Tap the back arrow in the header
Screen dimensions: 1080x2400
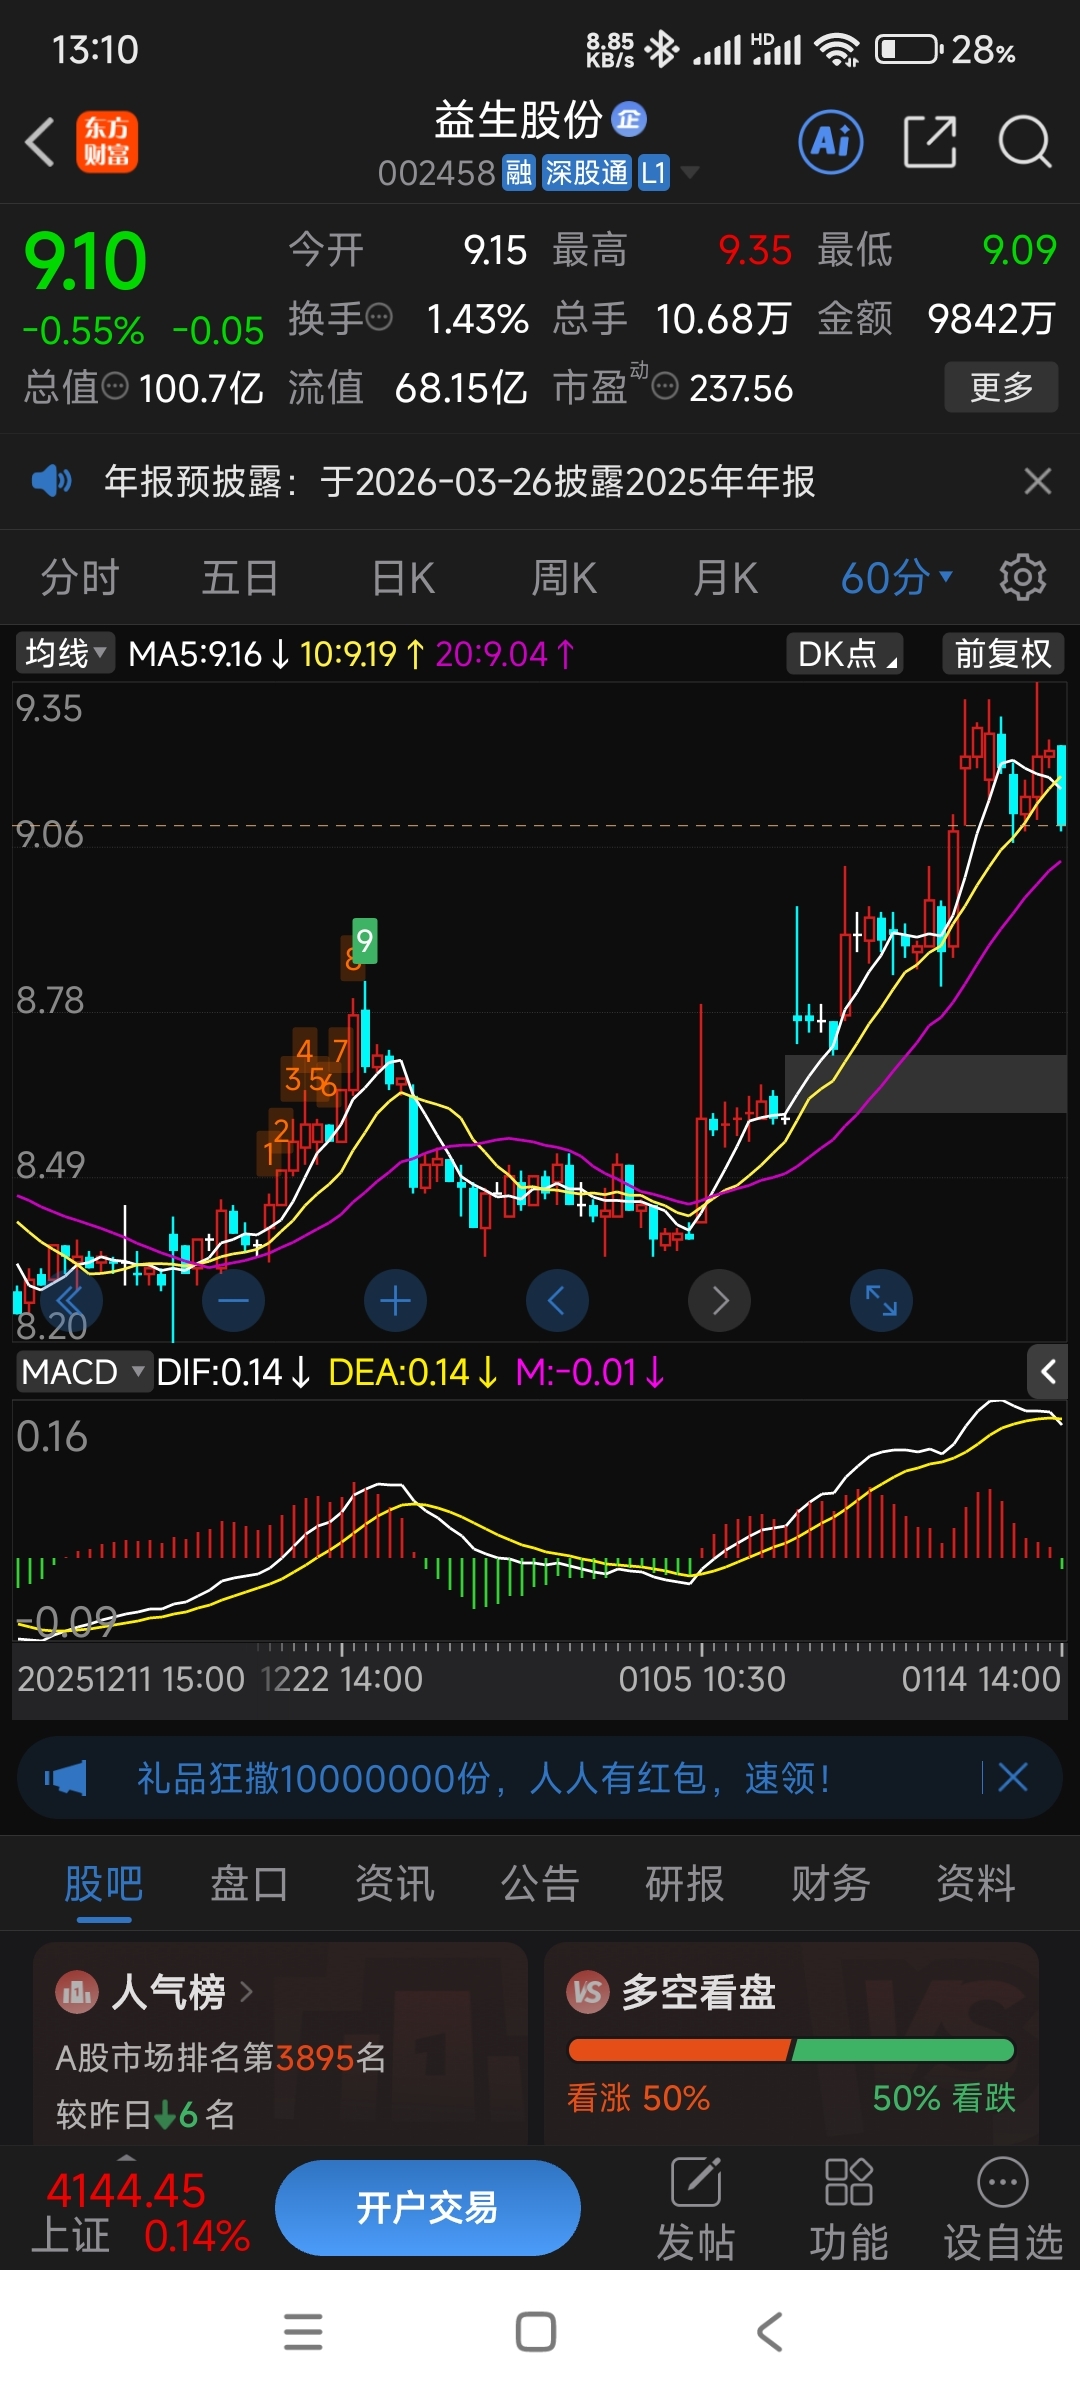click(40, 141)
